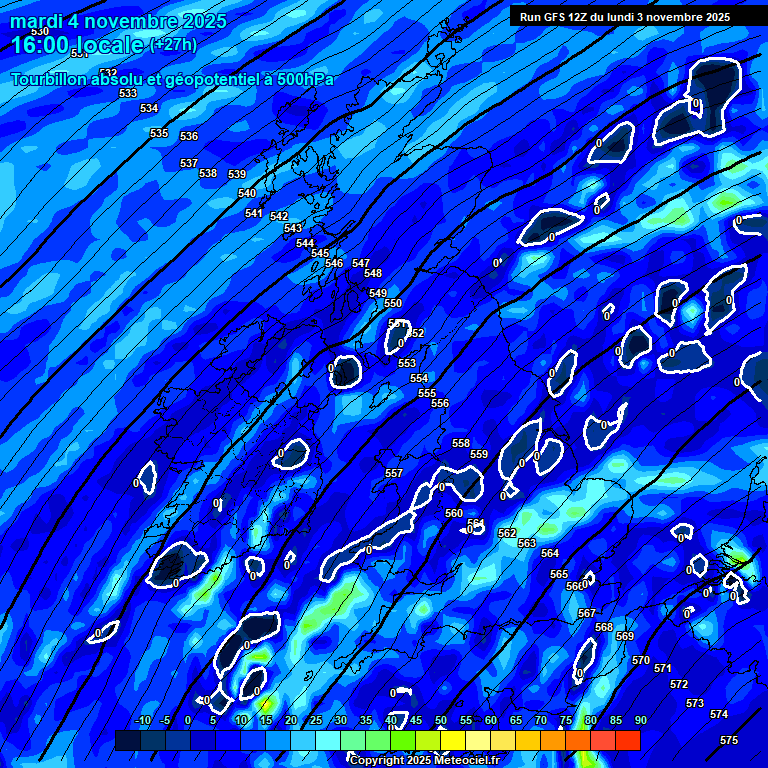Click the 'Tourbillon absolu et géopotentiel' subtitle
Screen dimensions: 768x768
pyautogui.click(x=172, y=80)
